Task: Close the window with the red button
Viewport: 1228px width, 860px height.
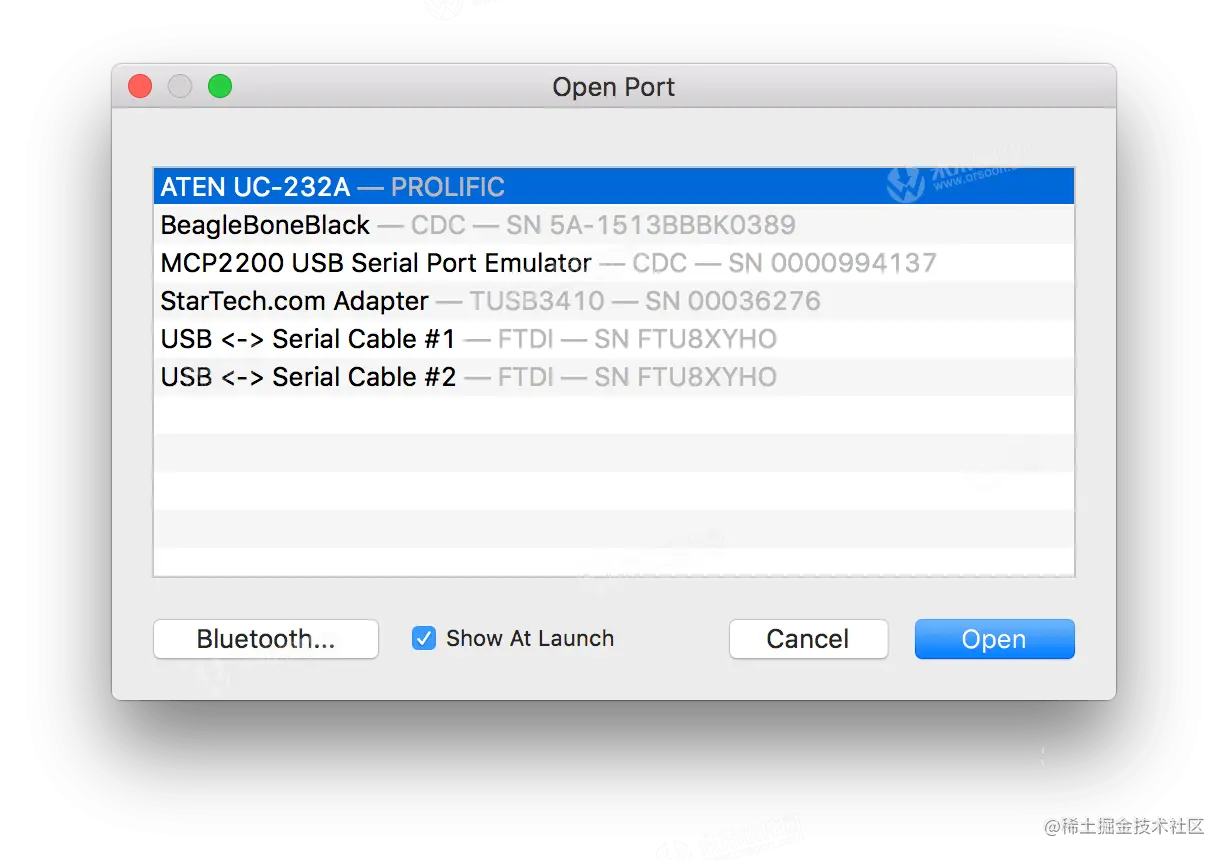Action: click(140, 87)
